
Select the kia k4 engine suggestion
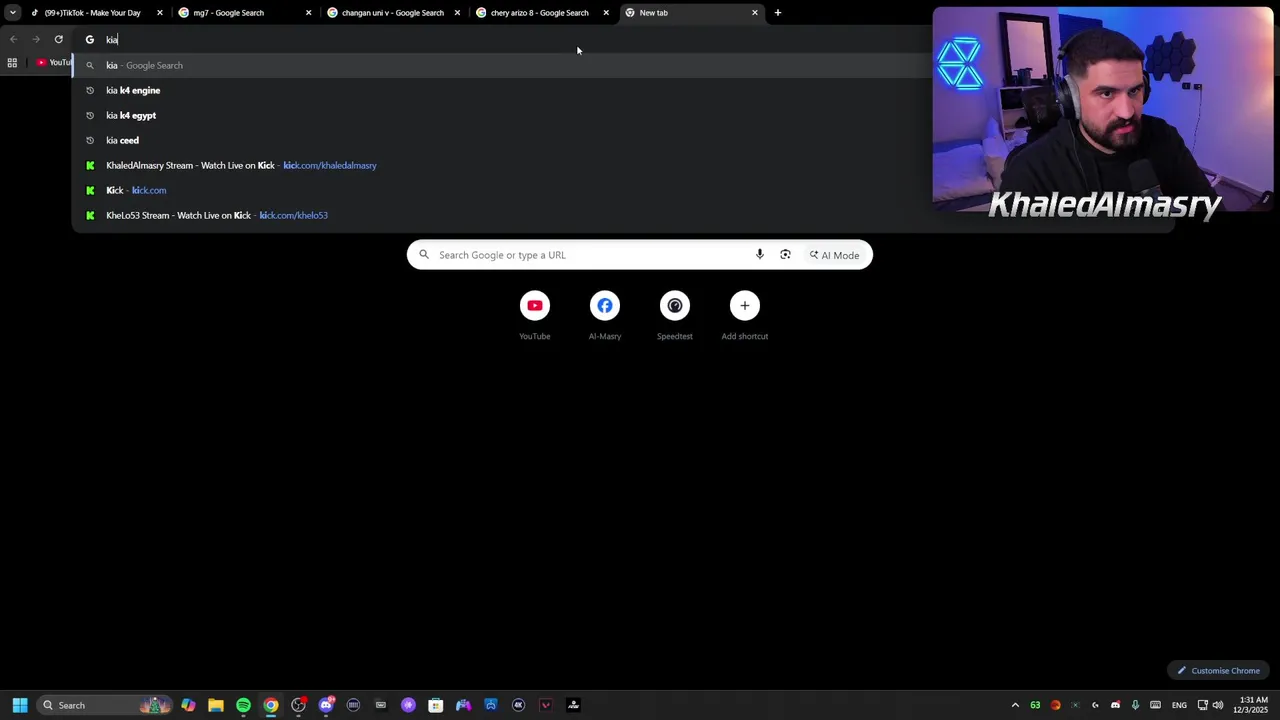point(622,90)
